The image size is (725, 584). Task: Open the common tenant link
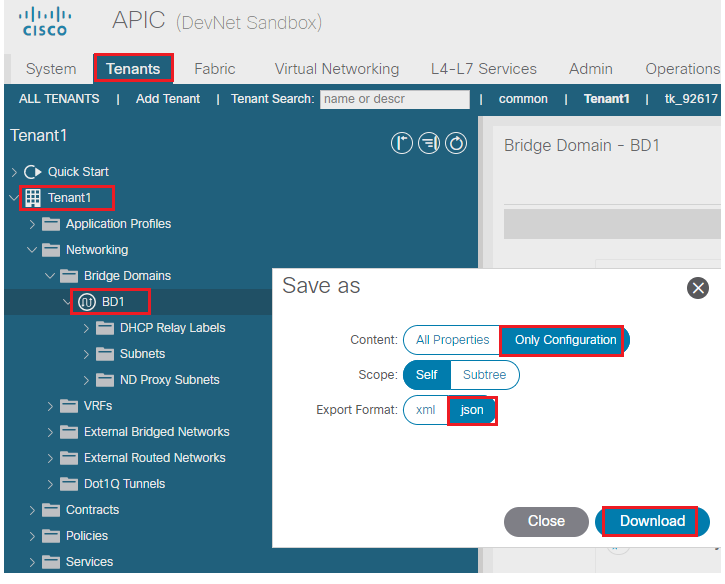click(x=523, y=99)
